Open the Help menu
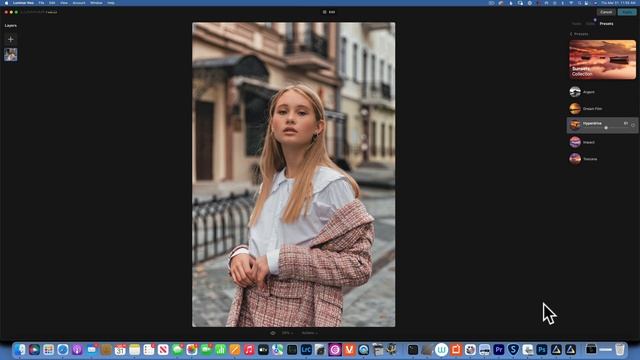The image size is (640, 360). pos(111,3)
